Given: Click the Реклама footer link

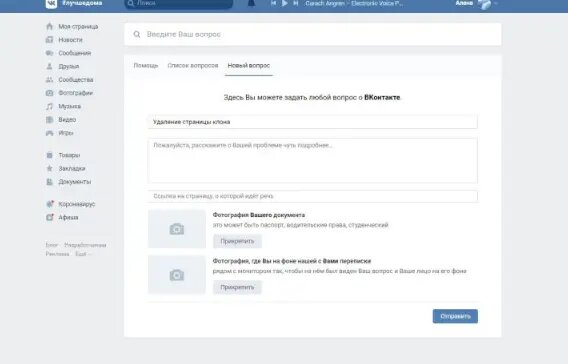Looking at the screenshot, I should pyautogui.click(x=57, y=254).
